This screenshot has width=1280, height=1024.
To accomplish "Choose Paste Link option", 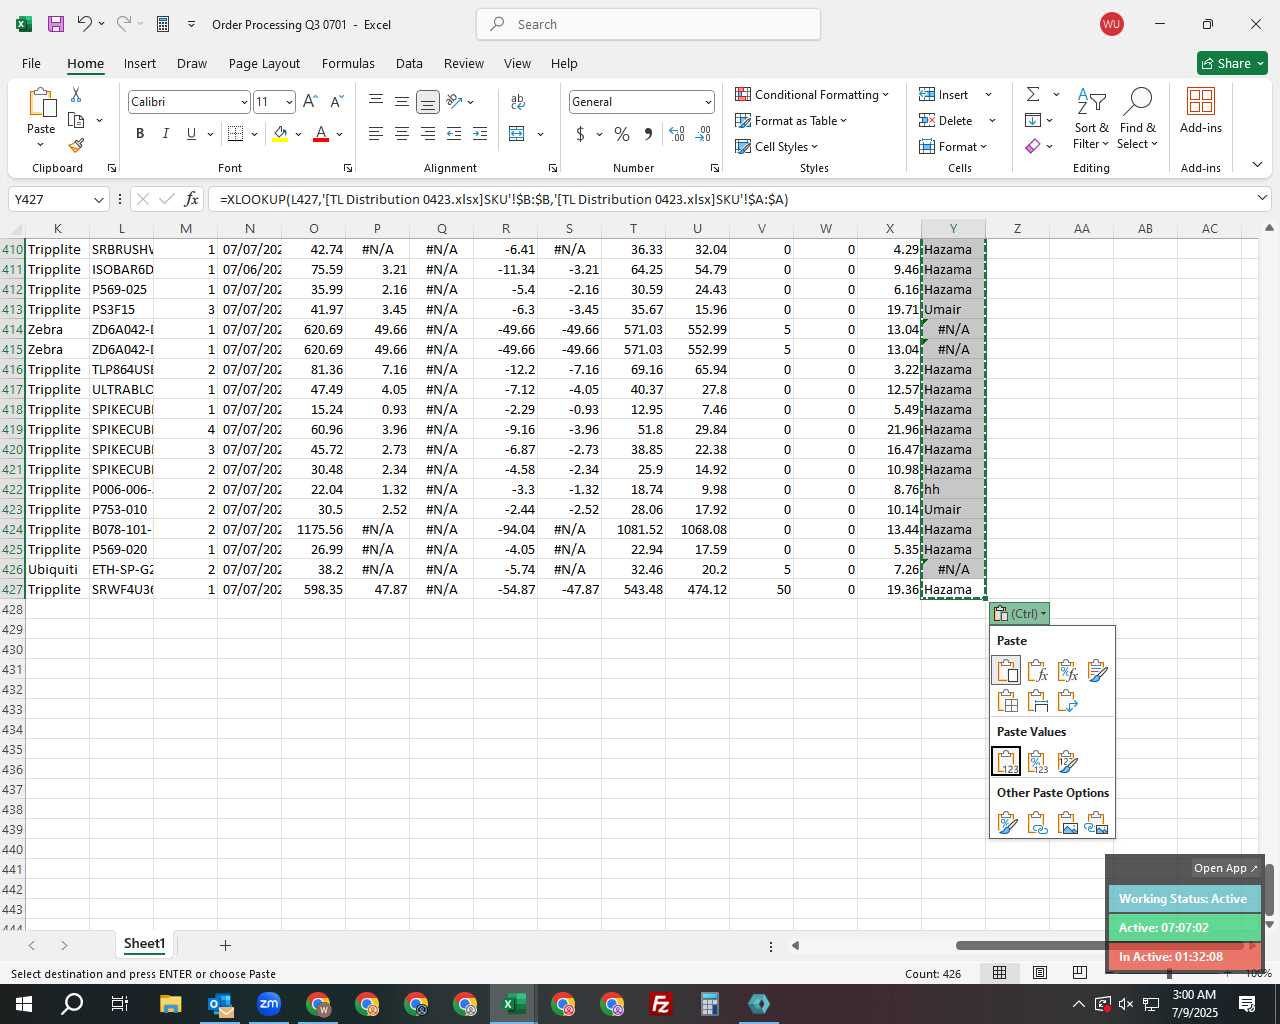I will click(x=1037, y=823).
